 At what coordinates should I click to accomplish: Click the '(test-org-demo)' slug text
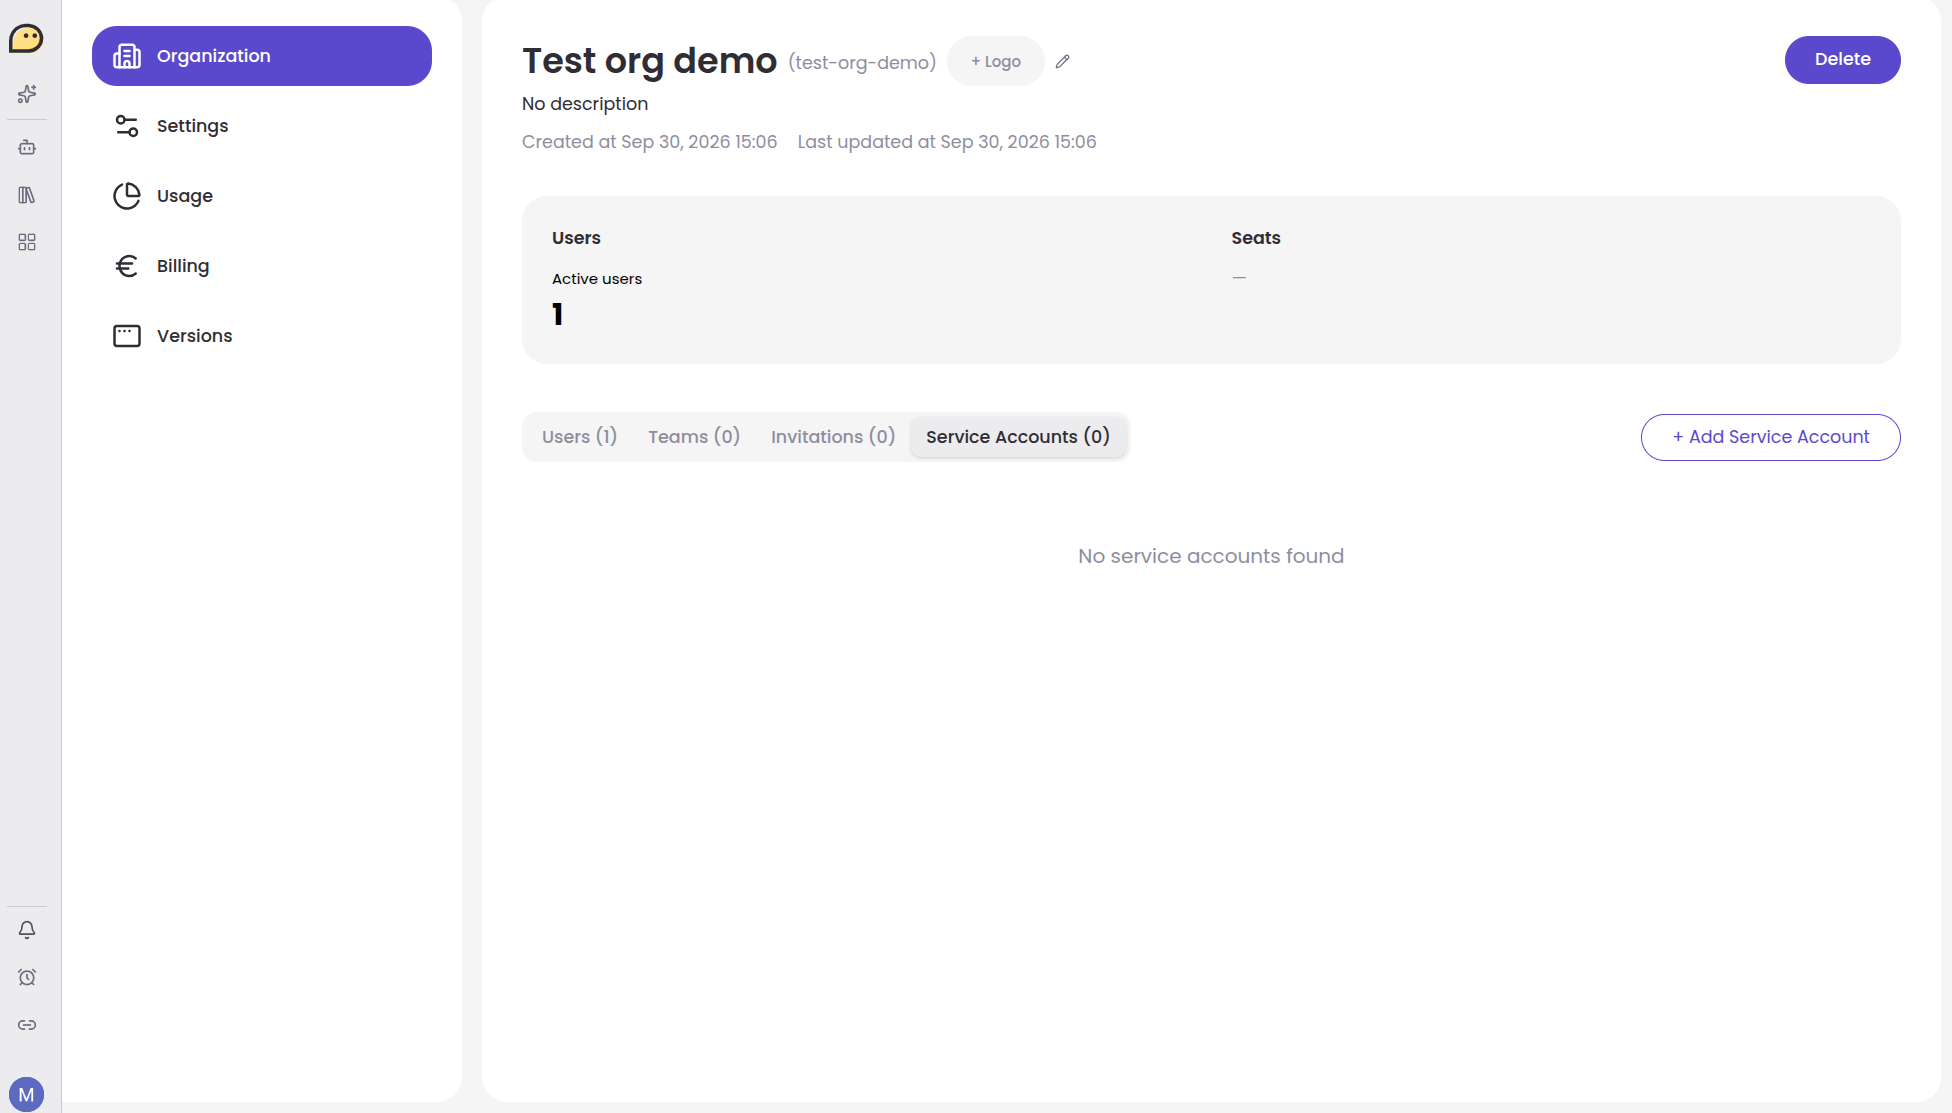pos(862,63)
